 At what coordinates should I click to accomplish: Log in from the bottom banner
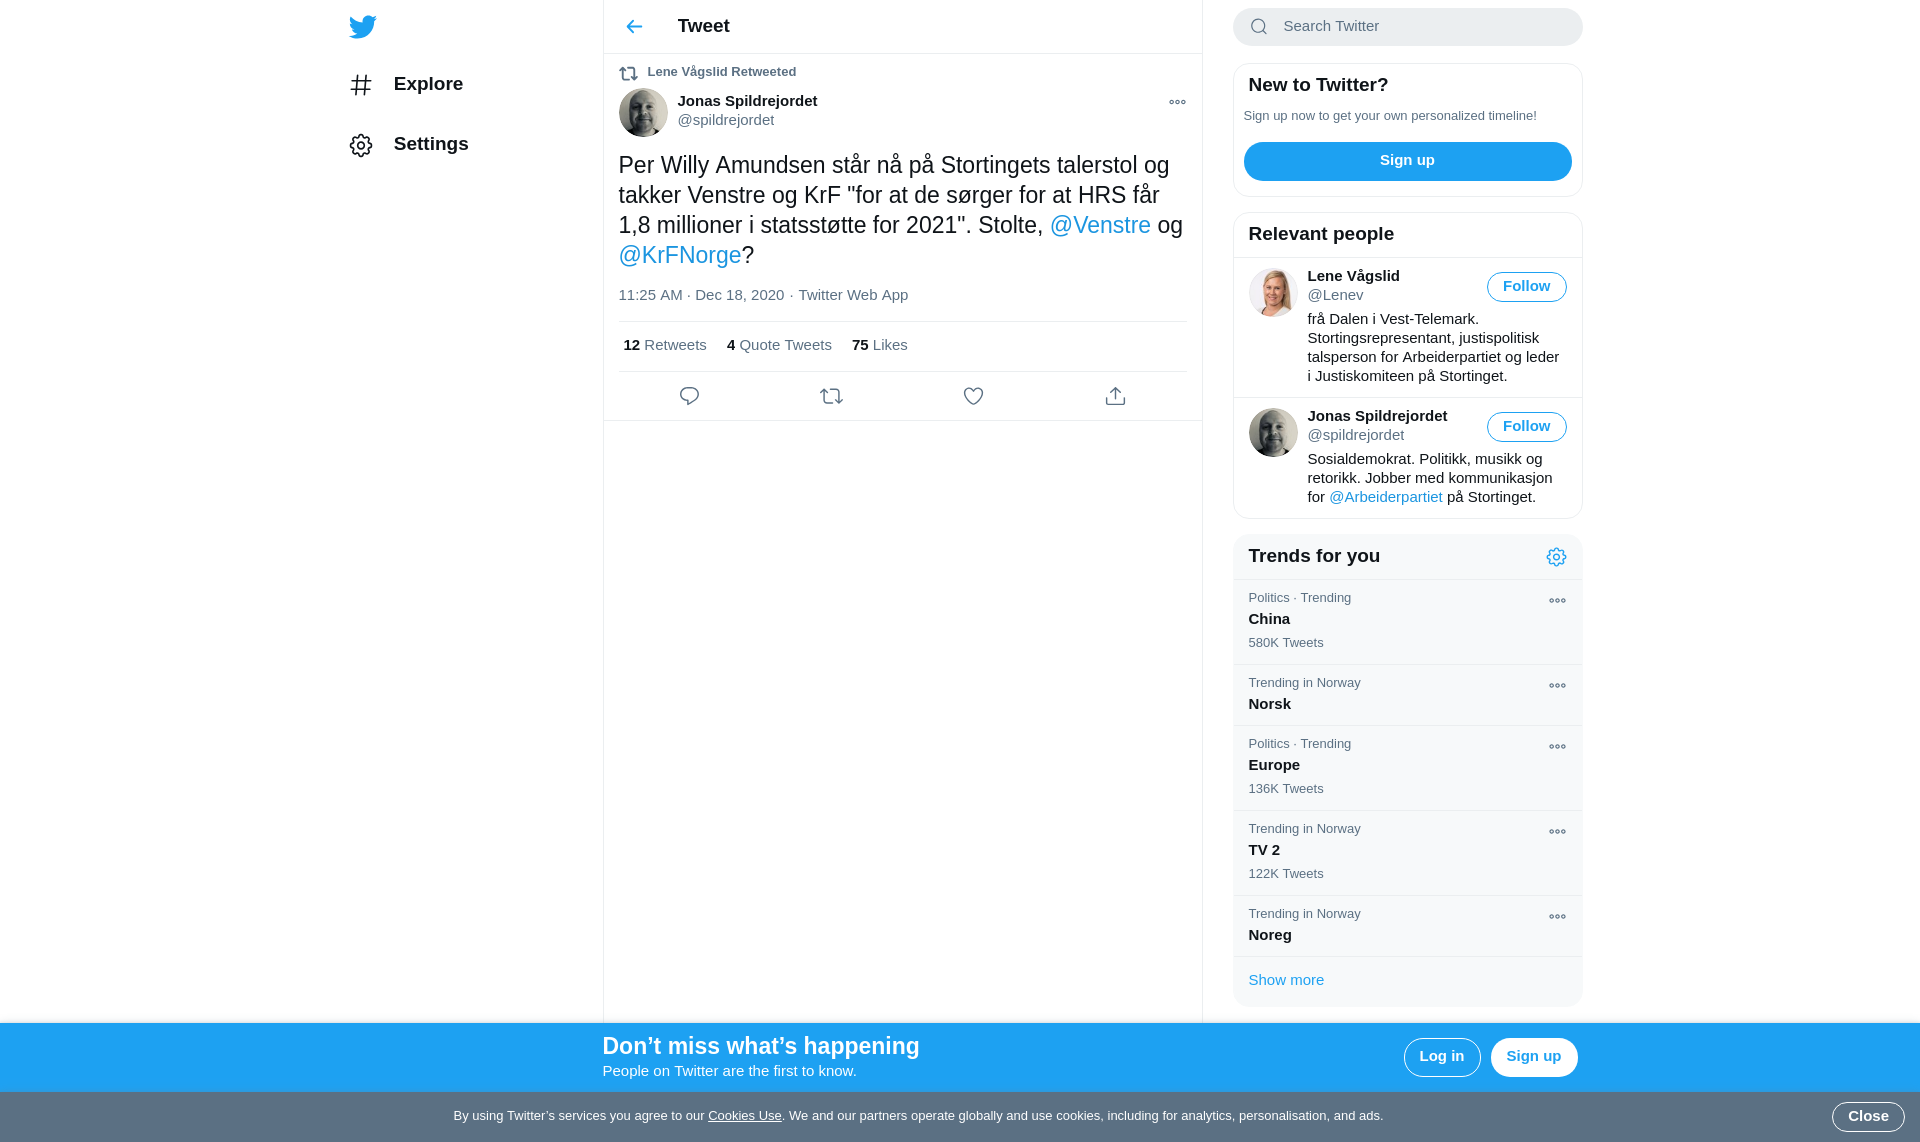coord(1441,1057)
